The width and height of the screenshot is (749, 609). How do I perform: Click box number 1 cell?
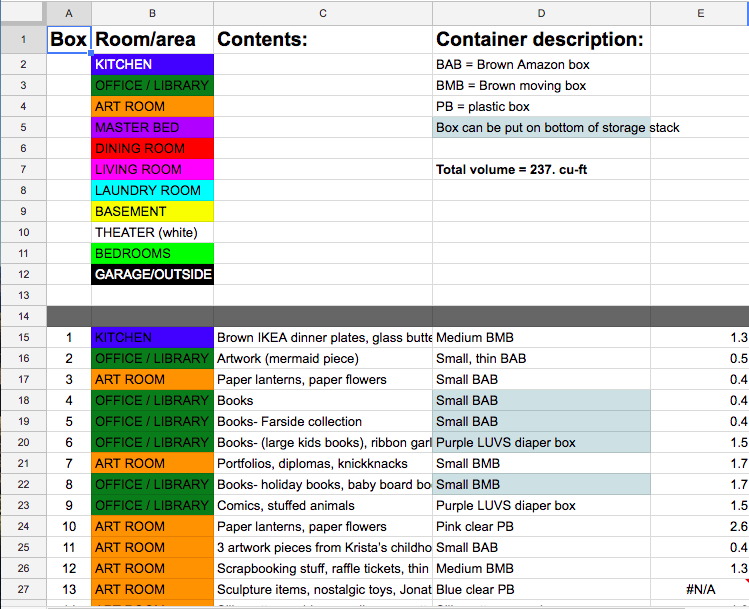tap(69, 338)
